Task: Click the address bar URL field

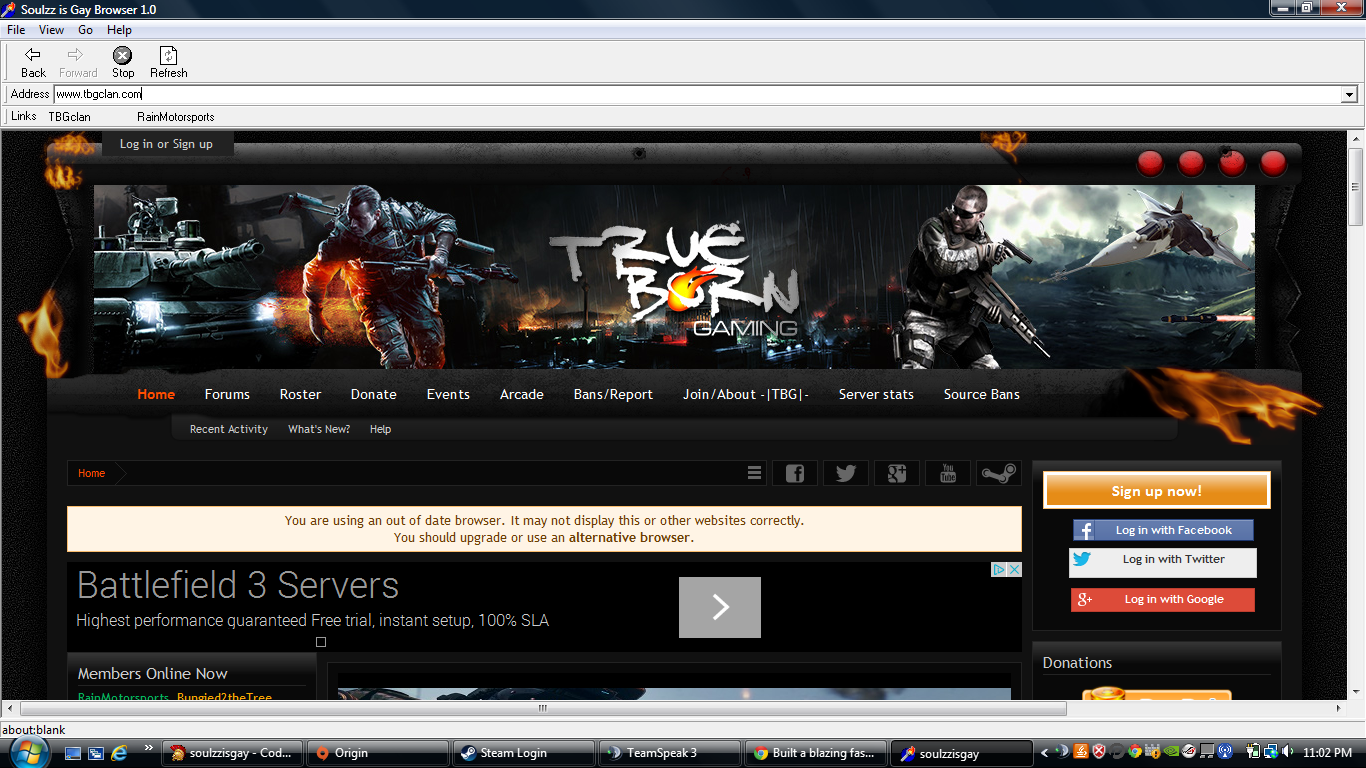Action: 697,94
